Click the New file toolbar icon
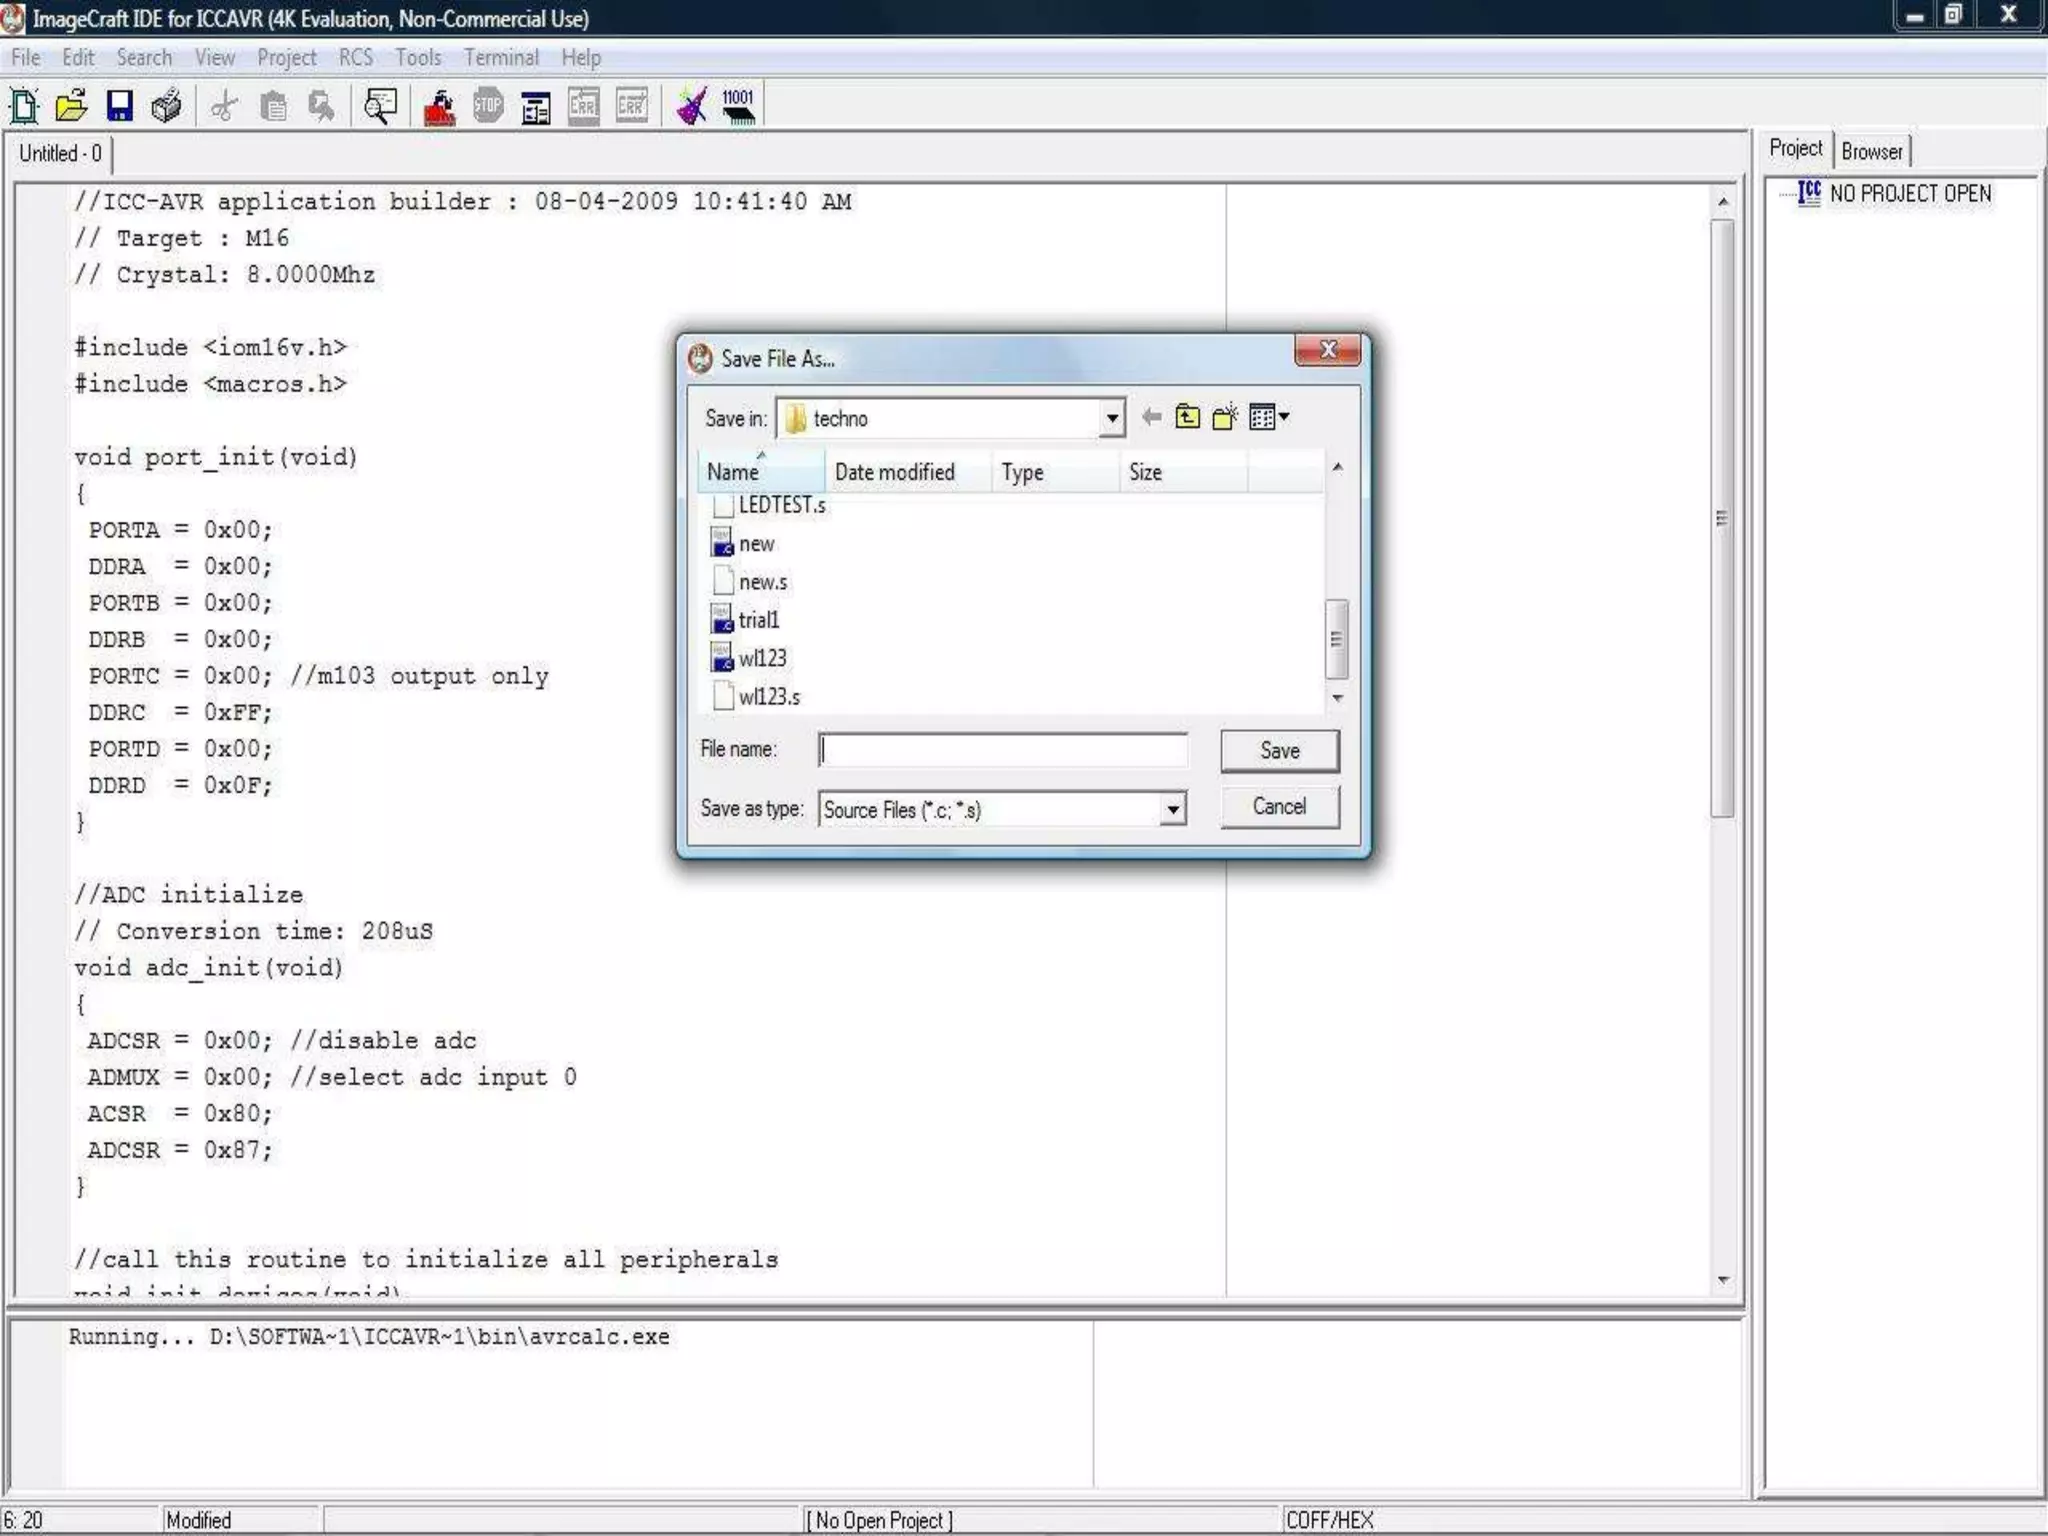Viewport: 2048px width, 1536px height. 24,106
